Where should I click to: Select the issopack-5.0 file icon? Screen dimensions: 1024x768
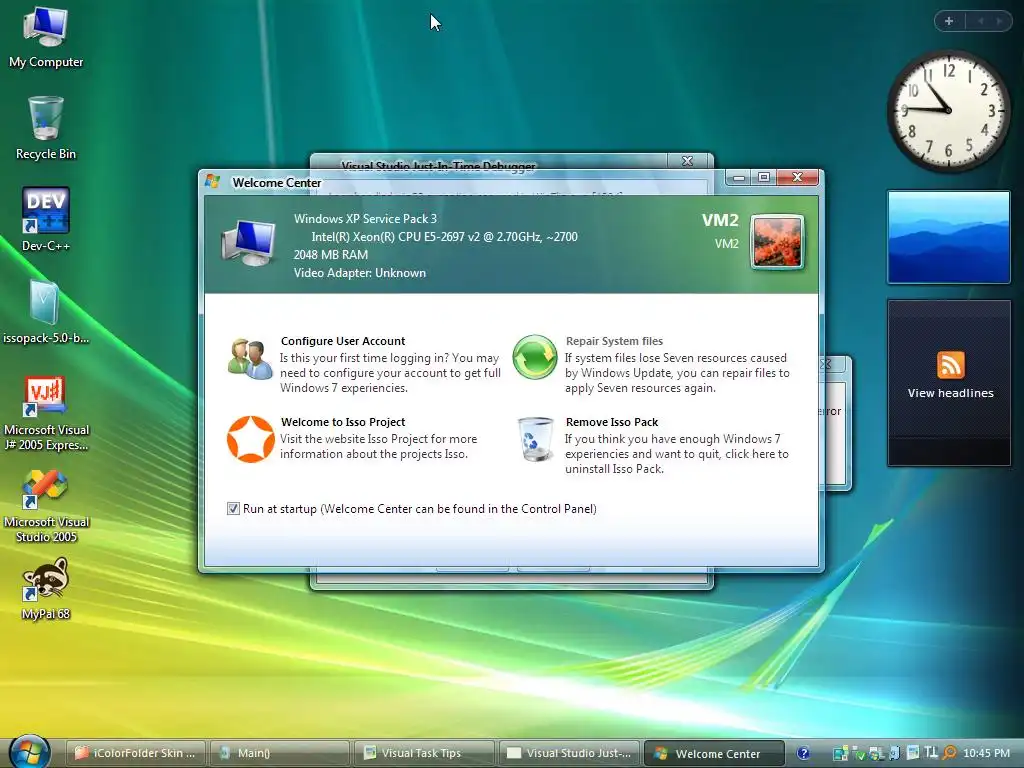coord(46,312)
